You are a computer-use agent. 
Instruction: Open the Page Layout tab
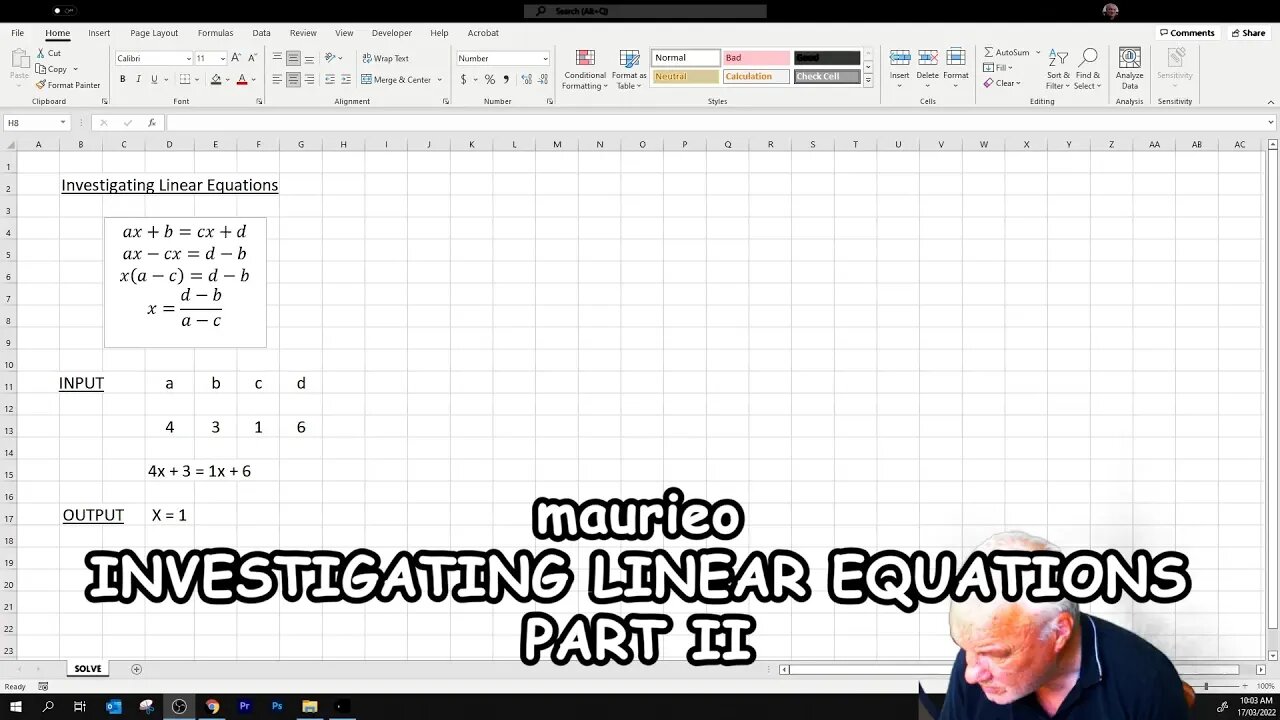click(154, 33)
